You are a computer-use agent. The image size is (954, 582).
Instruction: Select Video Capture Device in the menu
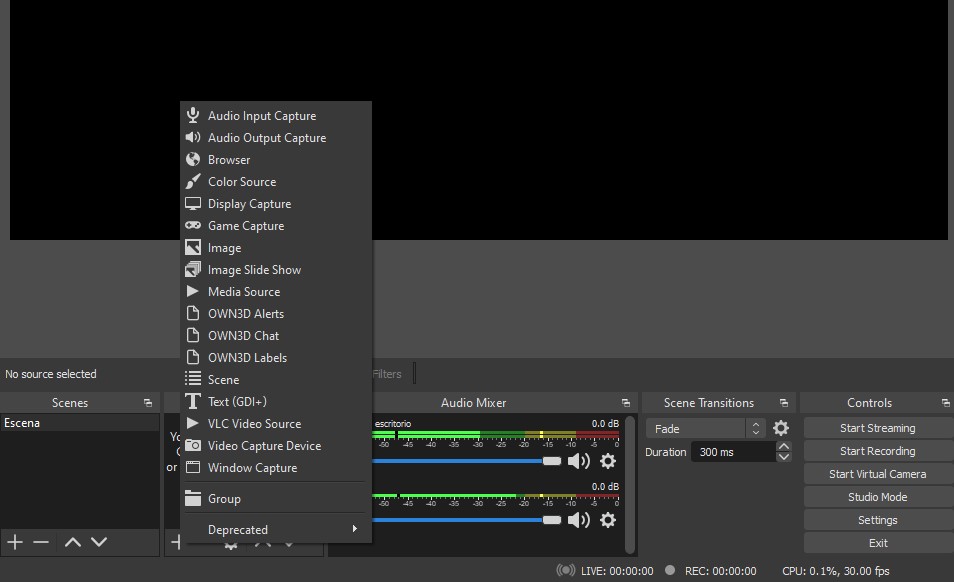264,446
